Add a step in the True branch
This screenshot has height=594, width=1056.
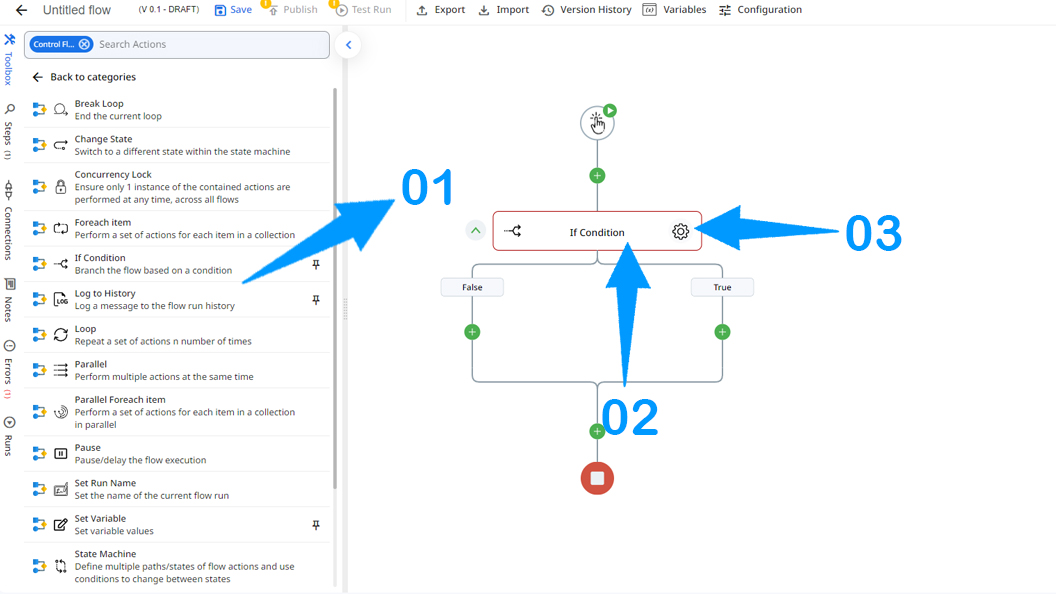pos(722,332)
